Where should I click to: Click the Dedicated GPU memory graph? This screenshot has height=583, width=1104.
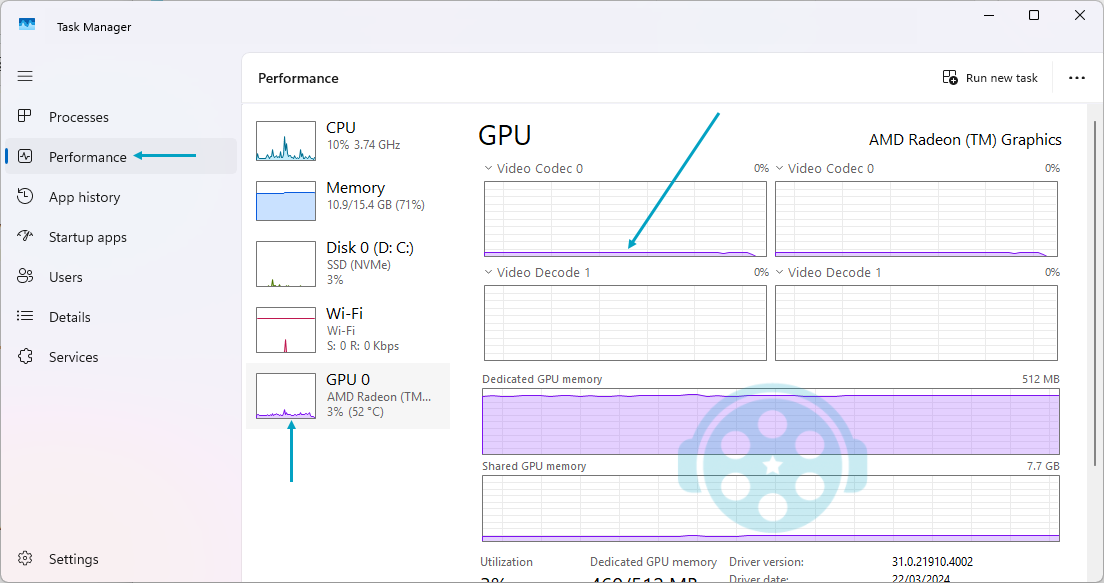click(x=771, y=421)
